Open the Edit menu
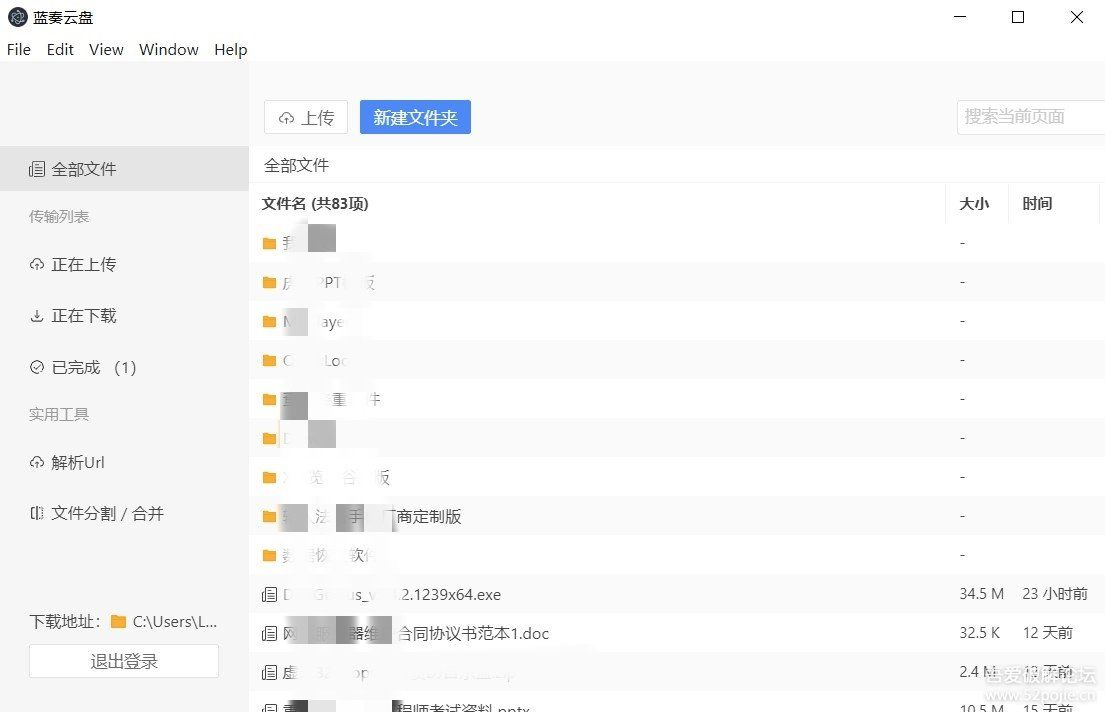Viewport: 1105px width, 712px height. coord(60,49)
